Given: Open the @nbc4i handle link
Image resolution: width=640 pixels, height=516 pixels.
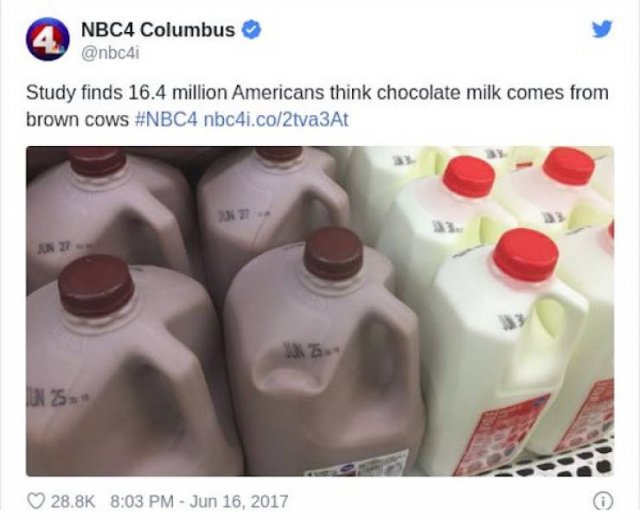Looking at the screenshot, I should 110,53.
